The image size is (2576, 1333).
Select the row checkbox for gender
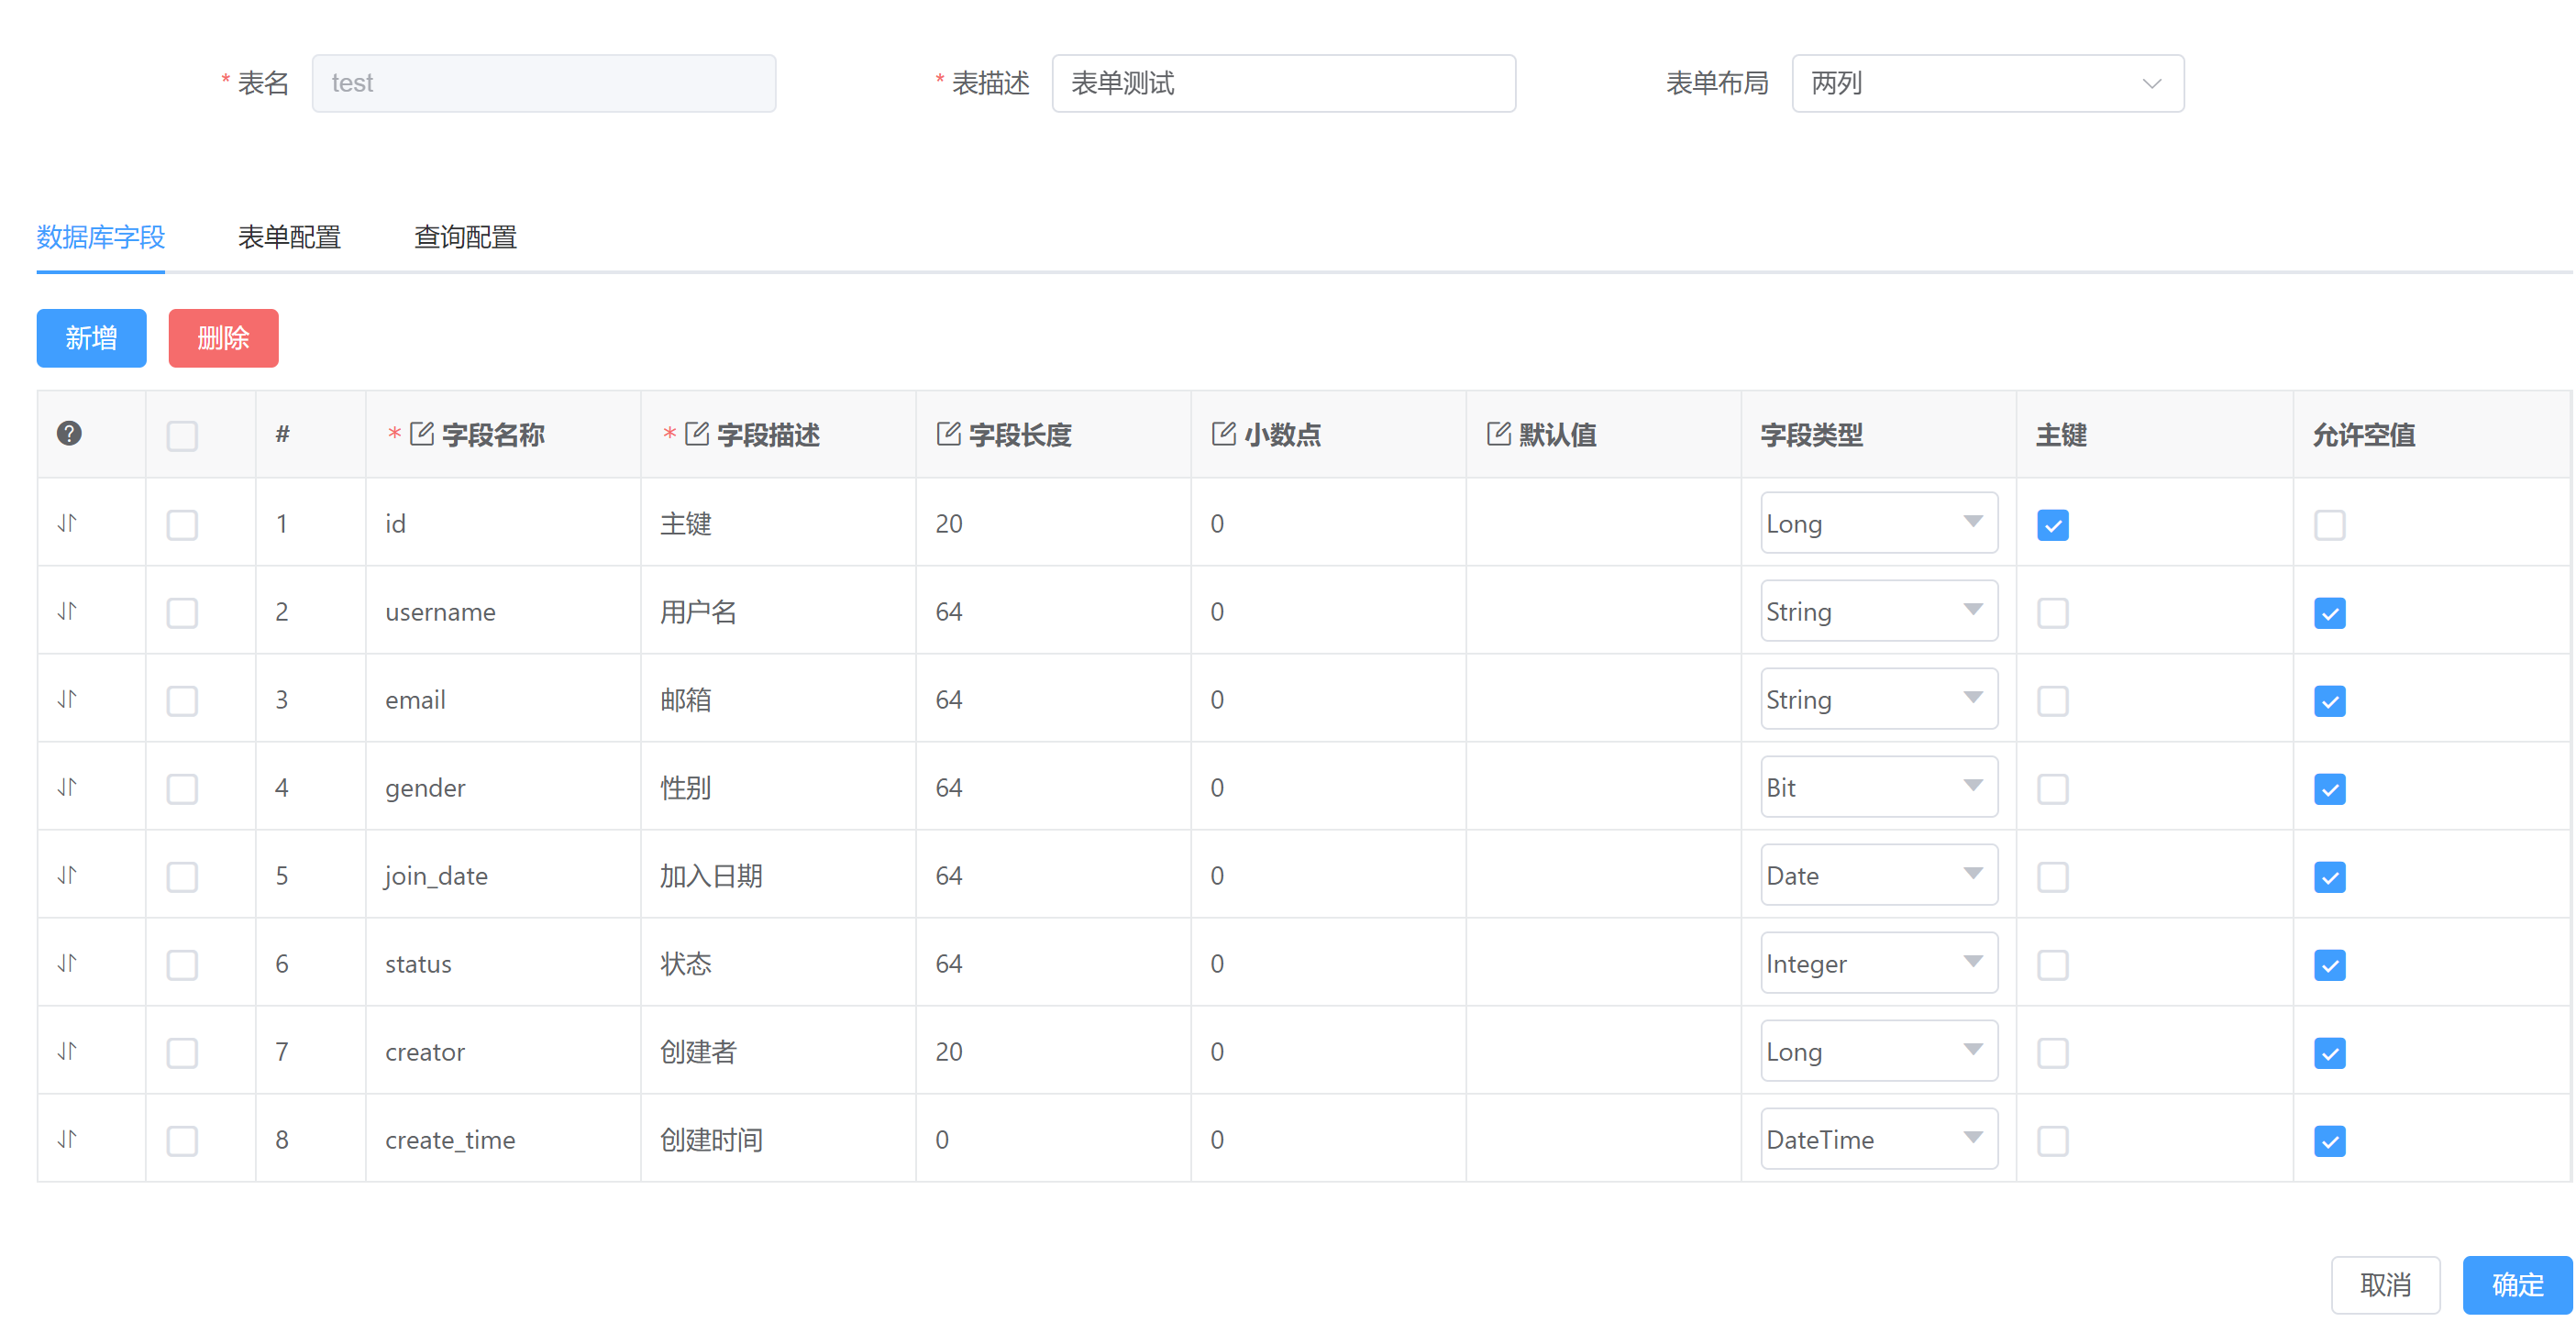182,788
